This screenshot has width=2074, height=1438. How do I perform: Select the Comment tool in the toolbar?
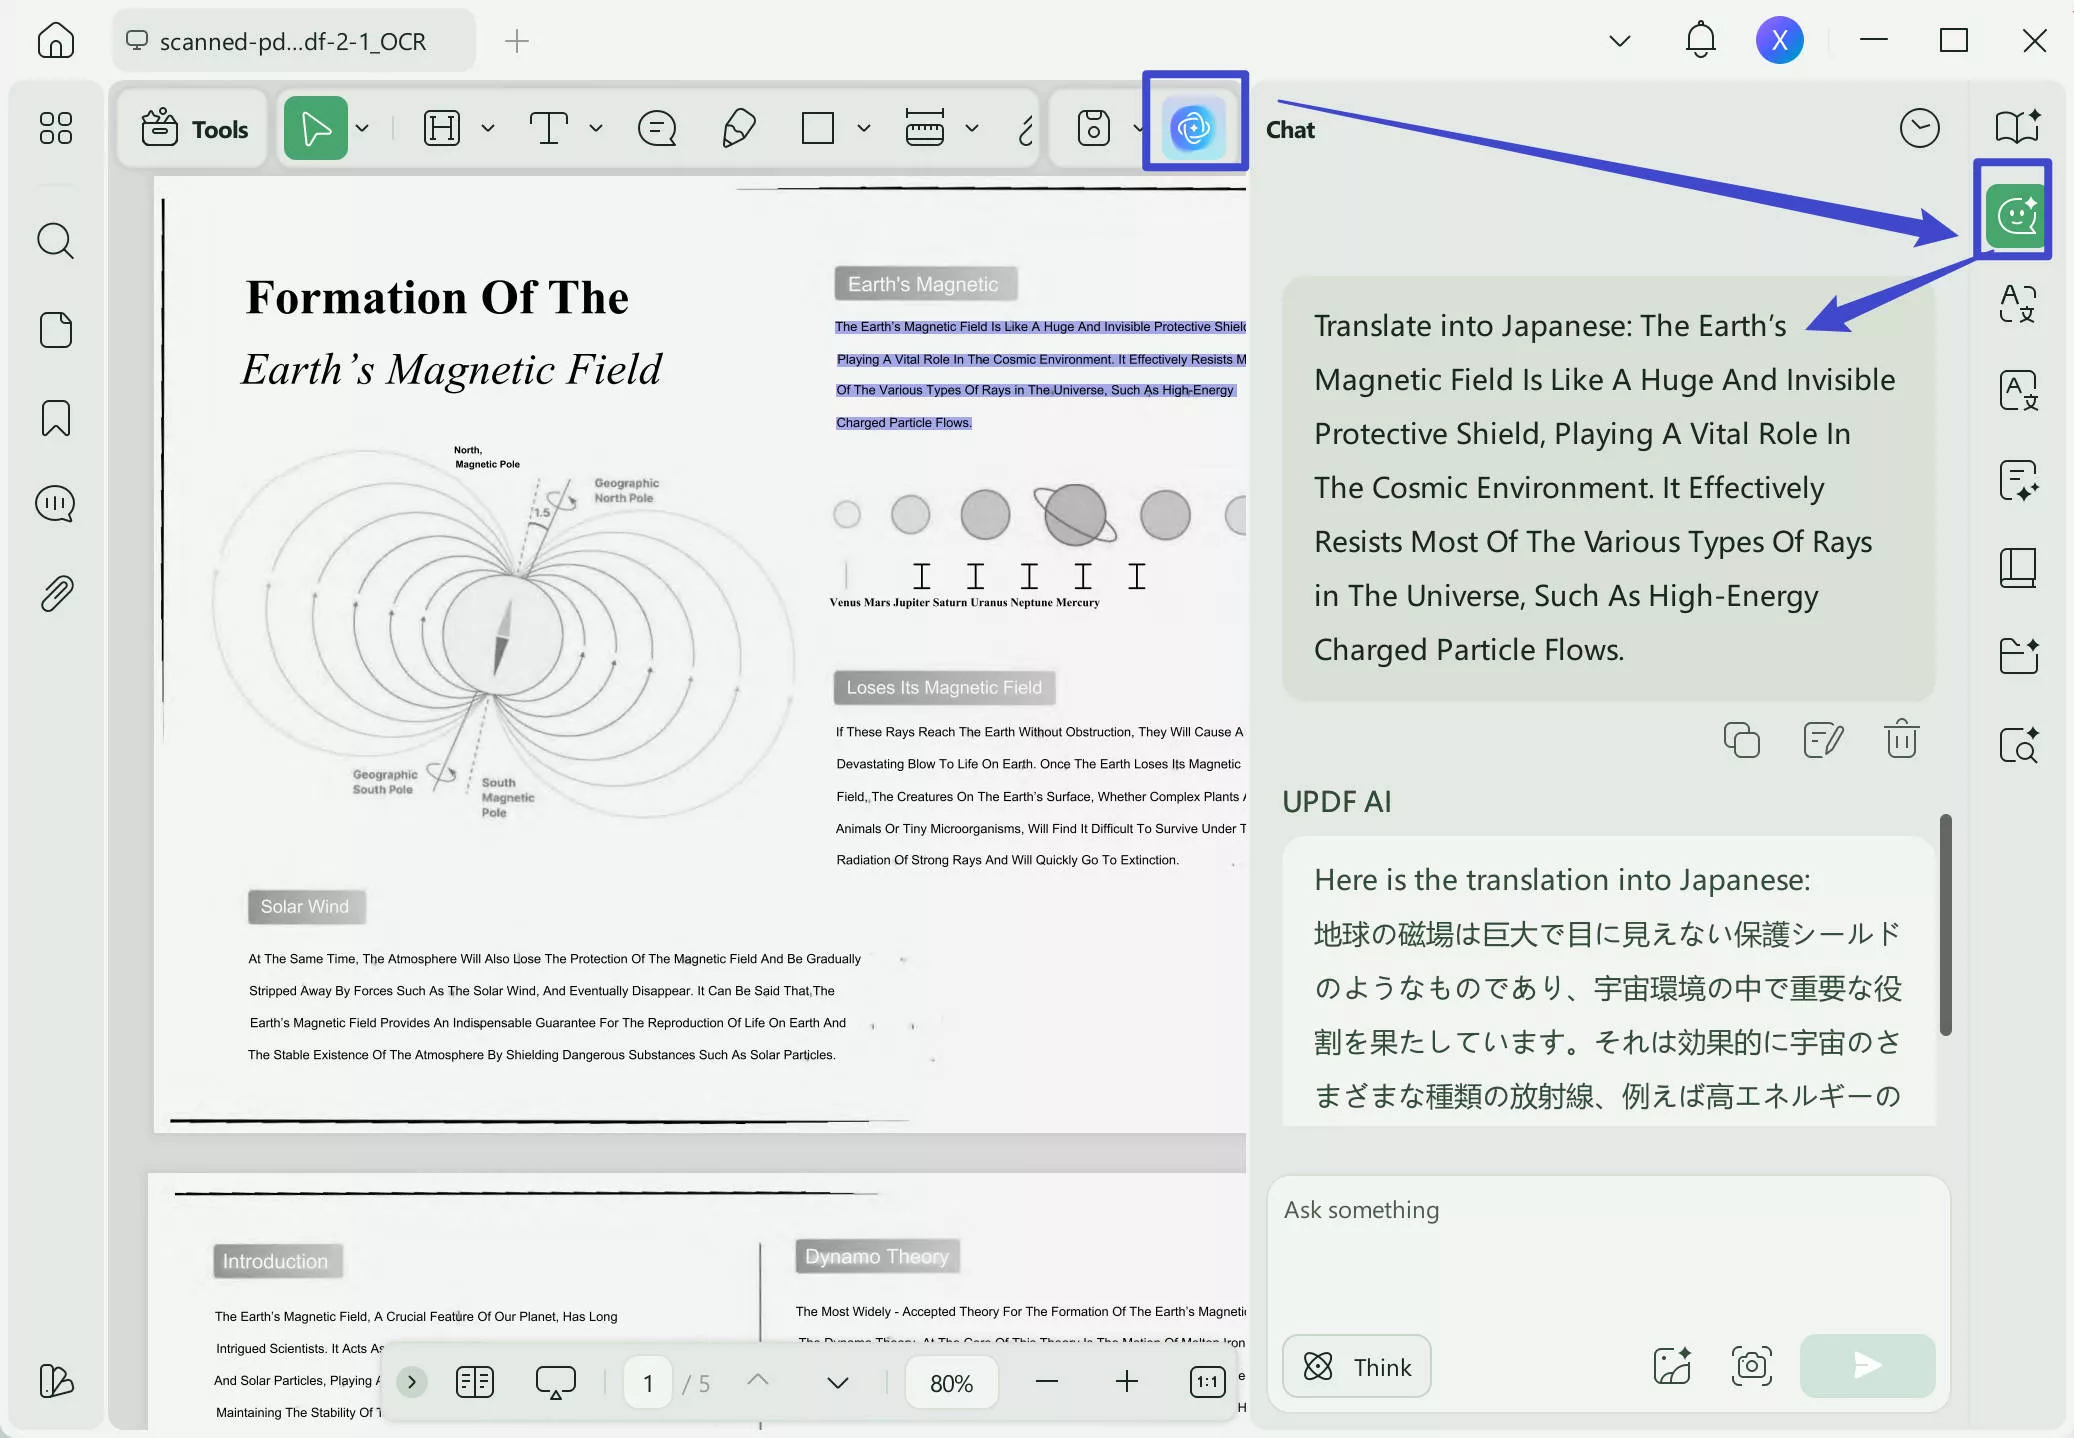tap(655, 128)
